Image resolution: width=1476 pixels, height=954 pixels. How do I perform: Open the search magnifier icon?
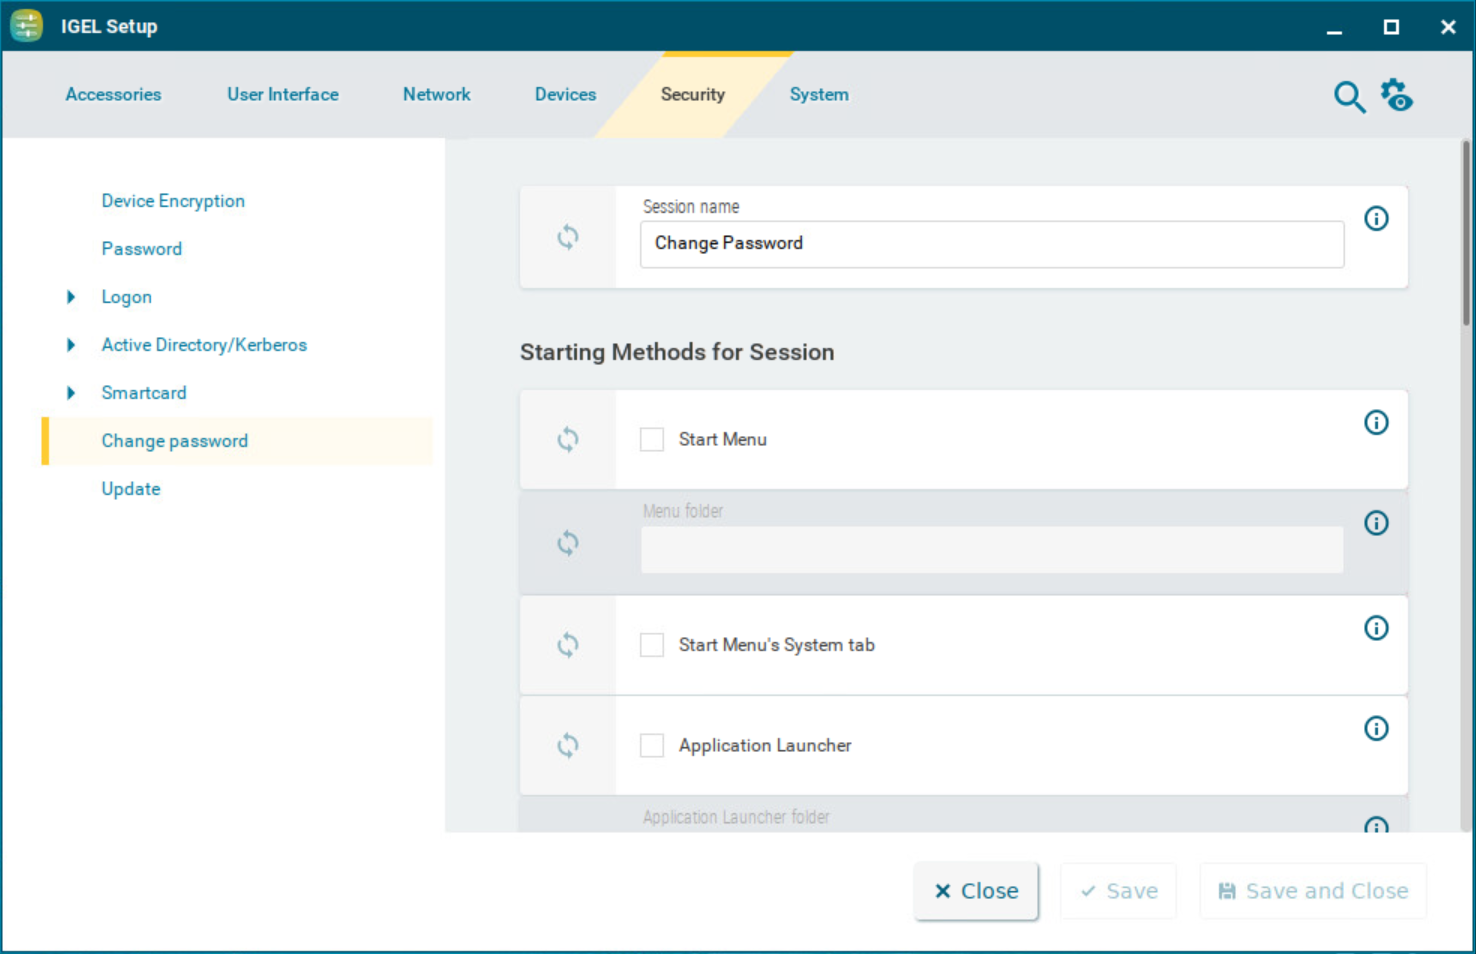[1349, 97]
